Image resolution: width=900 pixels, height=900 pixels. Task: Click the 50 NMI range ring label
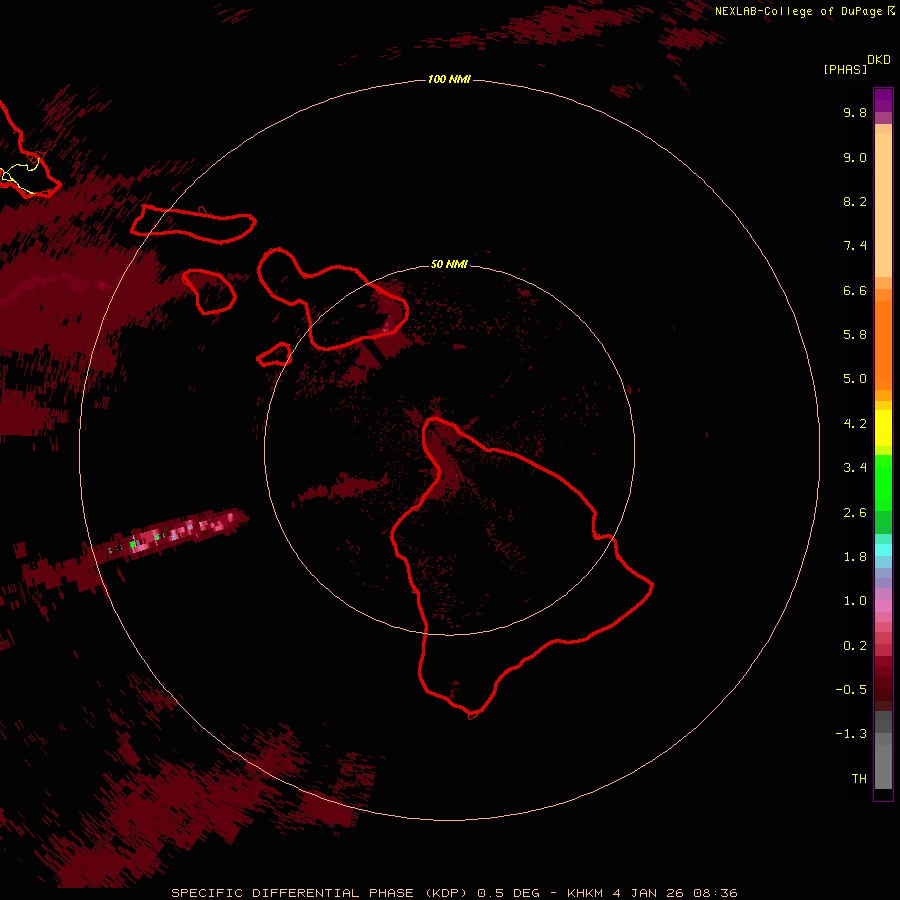[449, 264]
